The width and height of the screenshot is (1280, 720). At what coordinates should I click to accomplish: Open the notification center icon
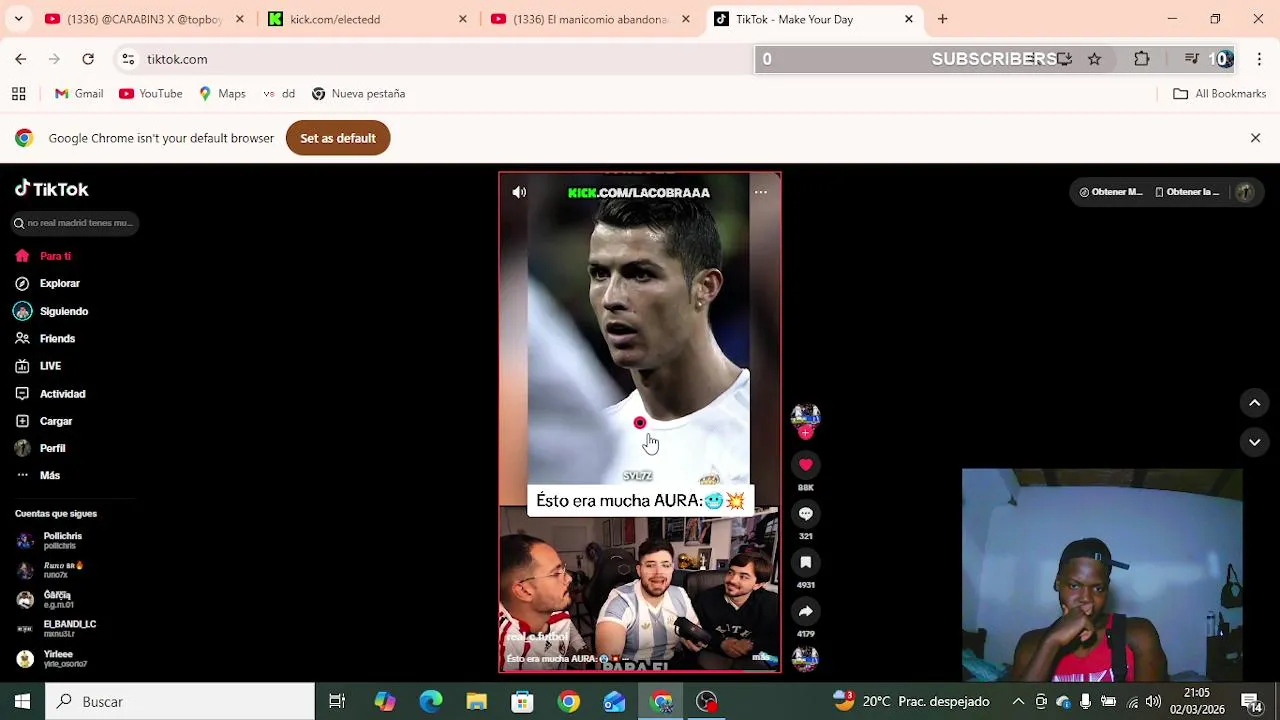1250,702
